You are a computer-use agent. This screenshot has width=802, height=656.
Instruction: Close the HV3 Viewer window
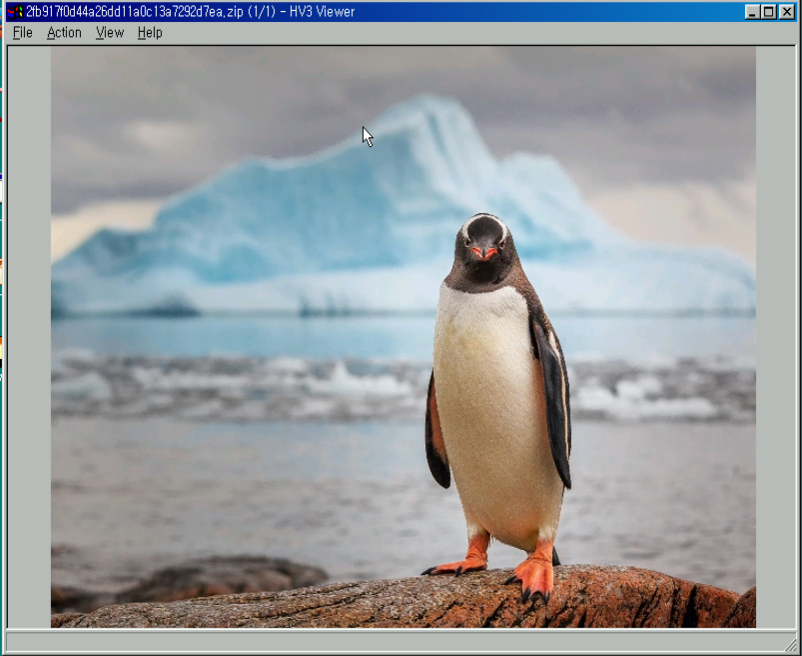tap(786, 12)
